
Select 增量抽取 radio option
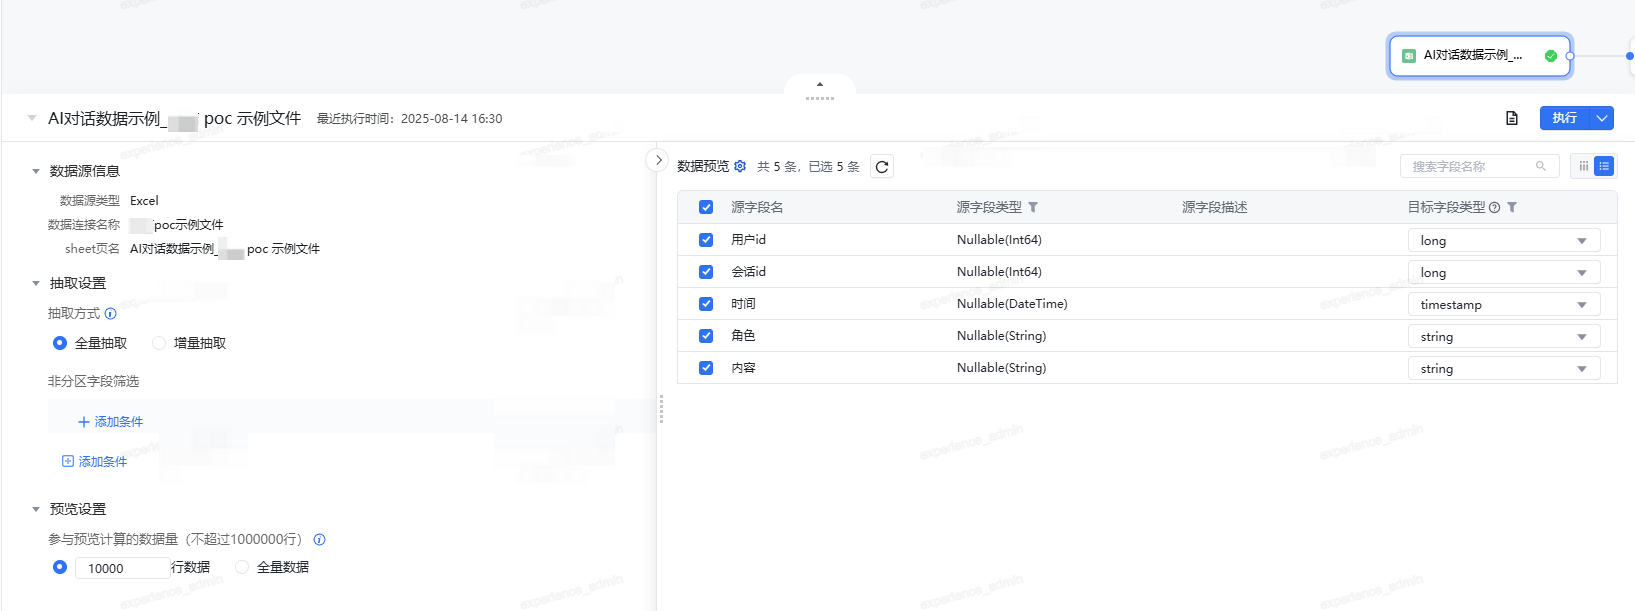(x=159, y=343)
